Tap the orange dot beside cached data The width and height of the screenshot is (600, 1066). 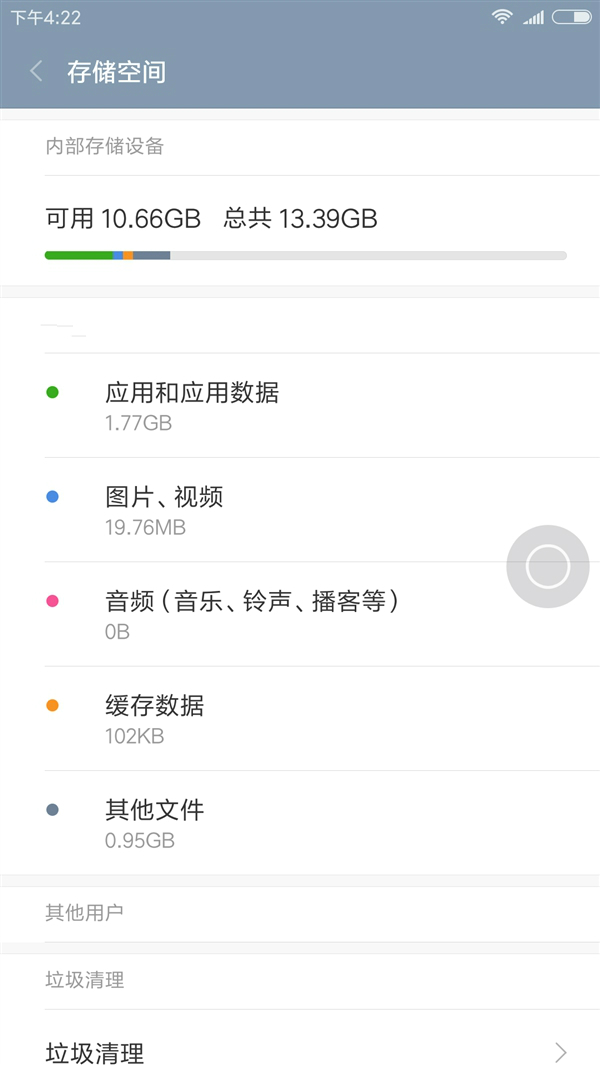(x=52, y=705)
